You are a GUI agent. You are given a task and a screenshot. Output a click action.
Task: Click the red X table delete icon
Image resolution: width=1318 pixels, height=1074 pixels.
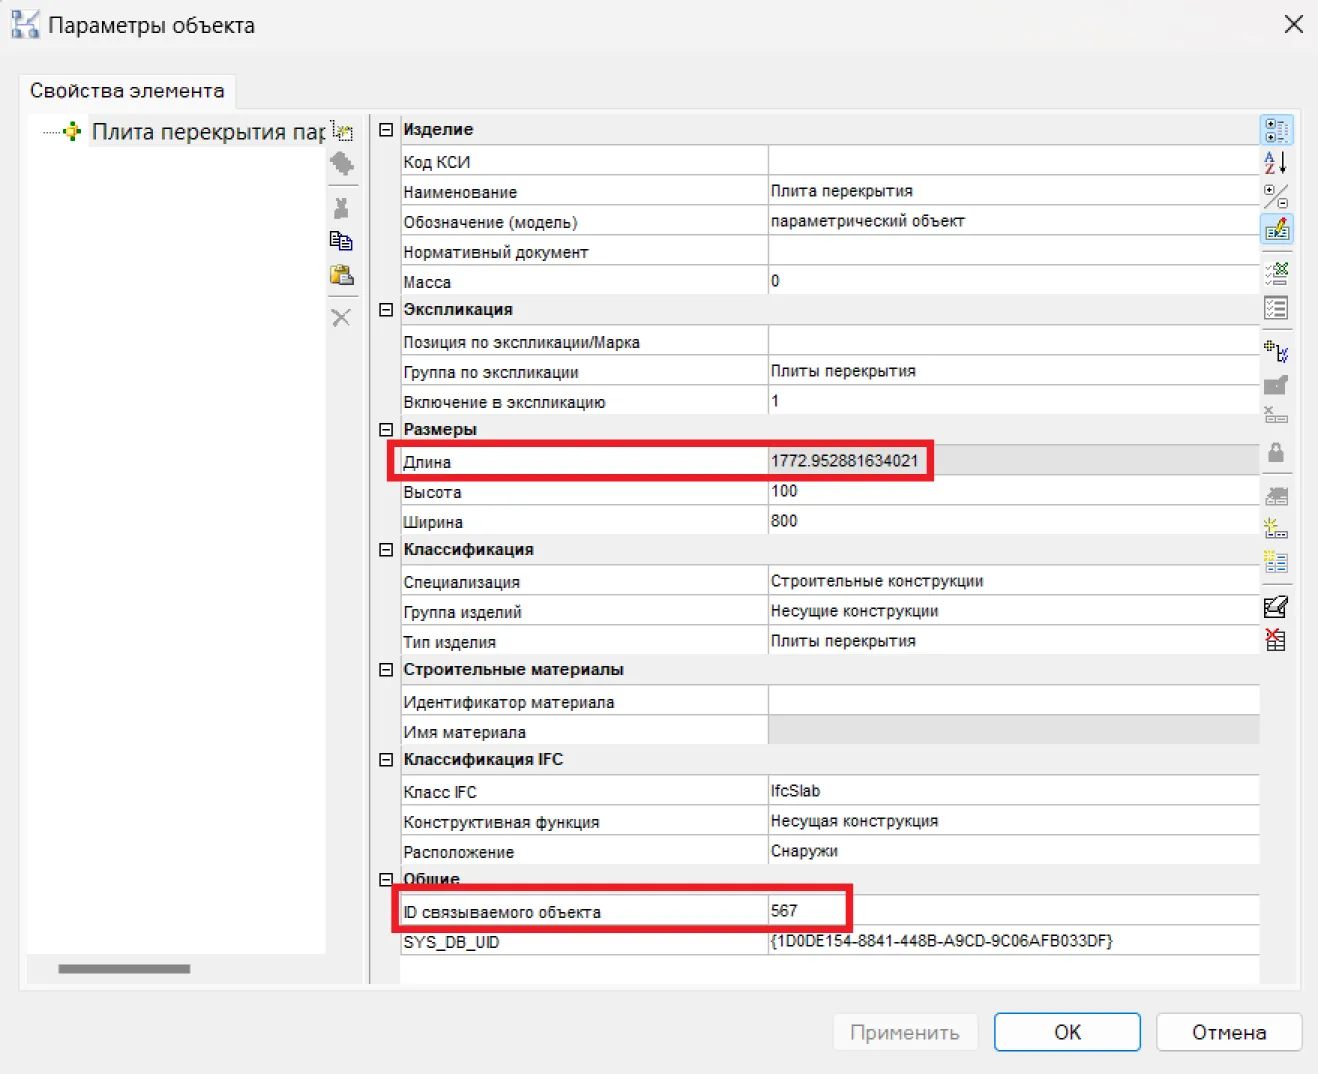(x=1276, y=640)
